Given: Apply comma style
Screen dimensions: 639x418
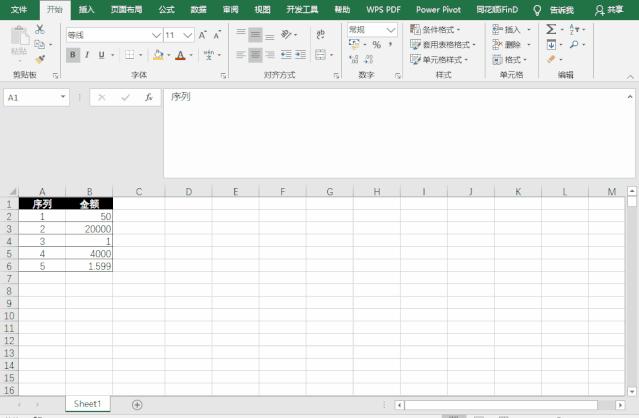Looking at the screenshot, I should coord(390,44).
